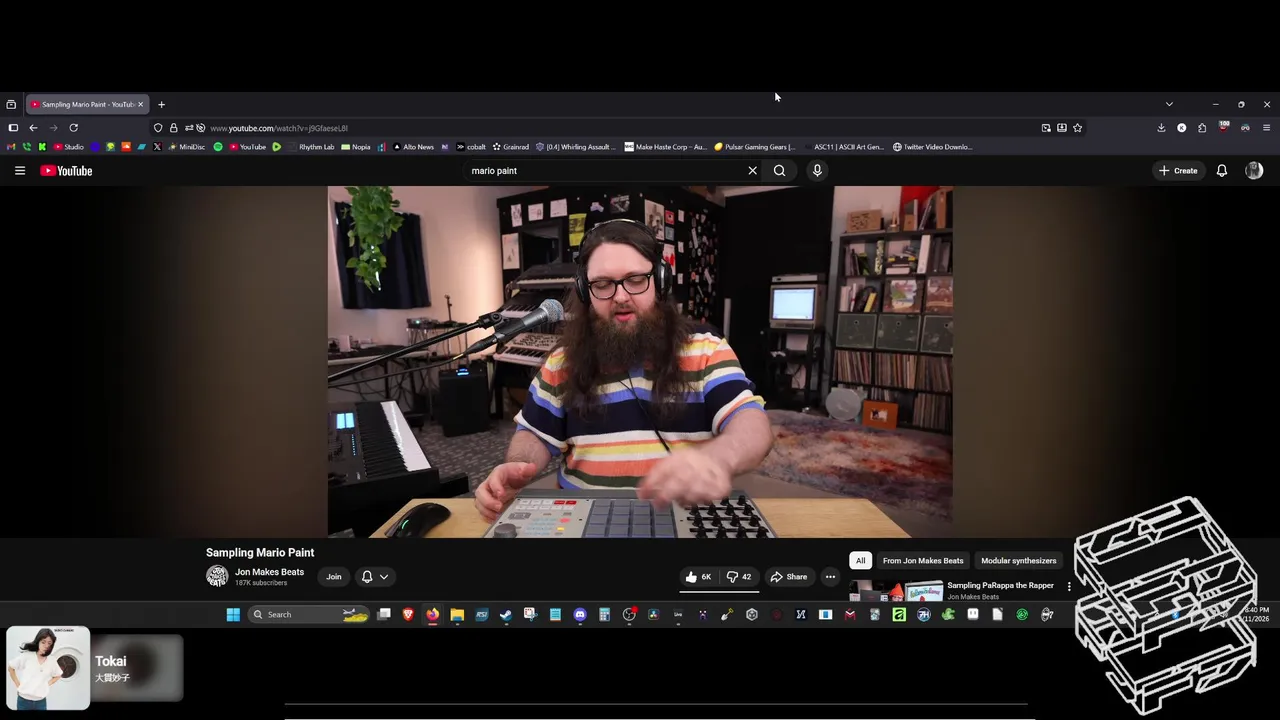Dislike the video with thumbs down

point(739,577)
